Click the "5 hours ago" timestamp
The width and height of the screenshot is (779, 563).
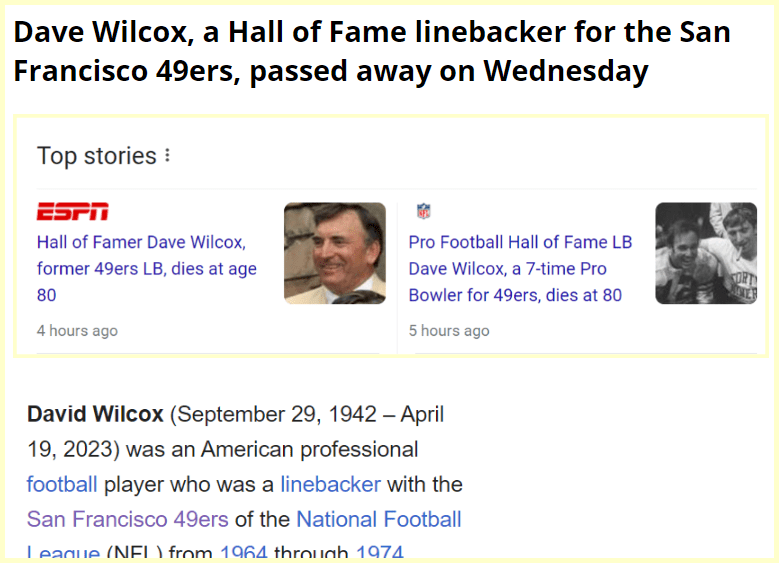click(x=449, y=330)
